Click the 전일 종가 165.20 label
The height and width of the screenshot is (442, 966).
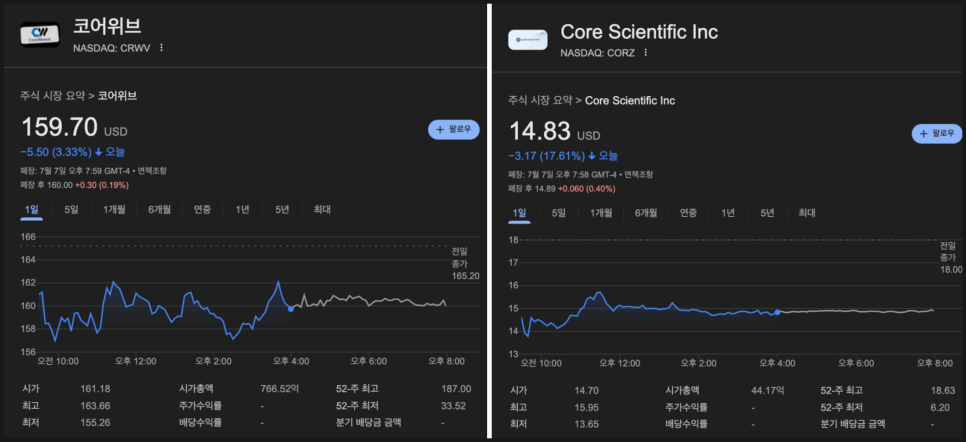tap(465, 263)
